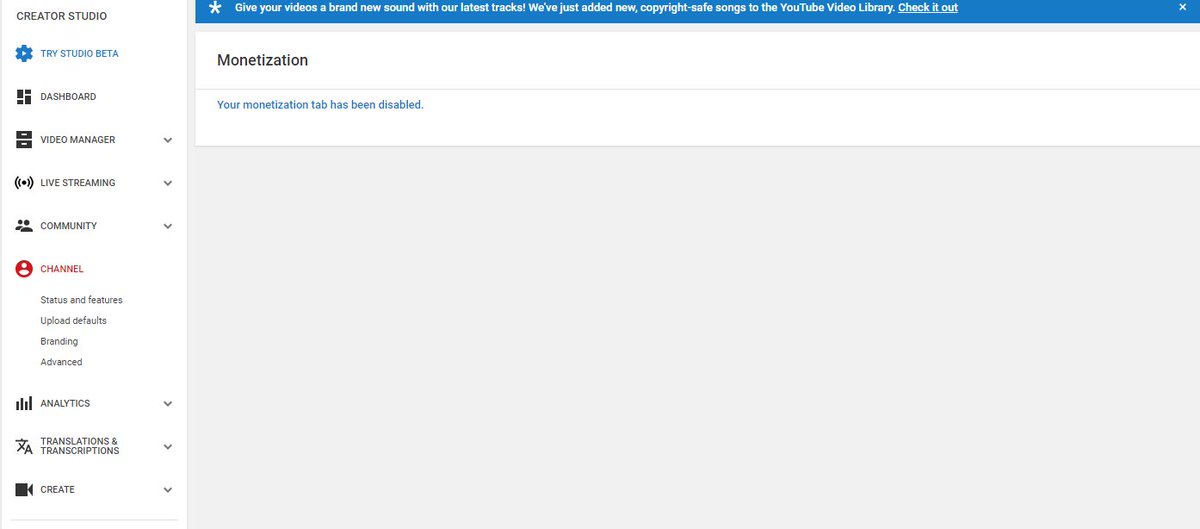Click the star icon in blue banner
Viewport: 1200px width, 529px height.
pyautogui.click(x=215, y=8)
